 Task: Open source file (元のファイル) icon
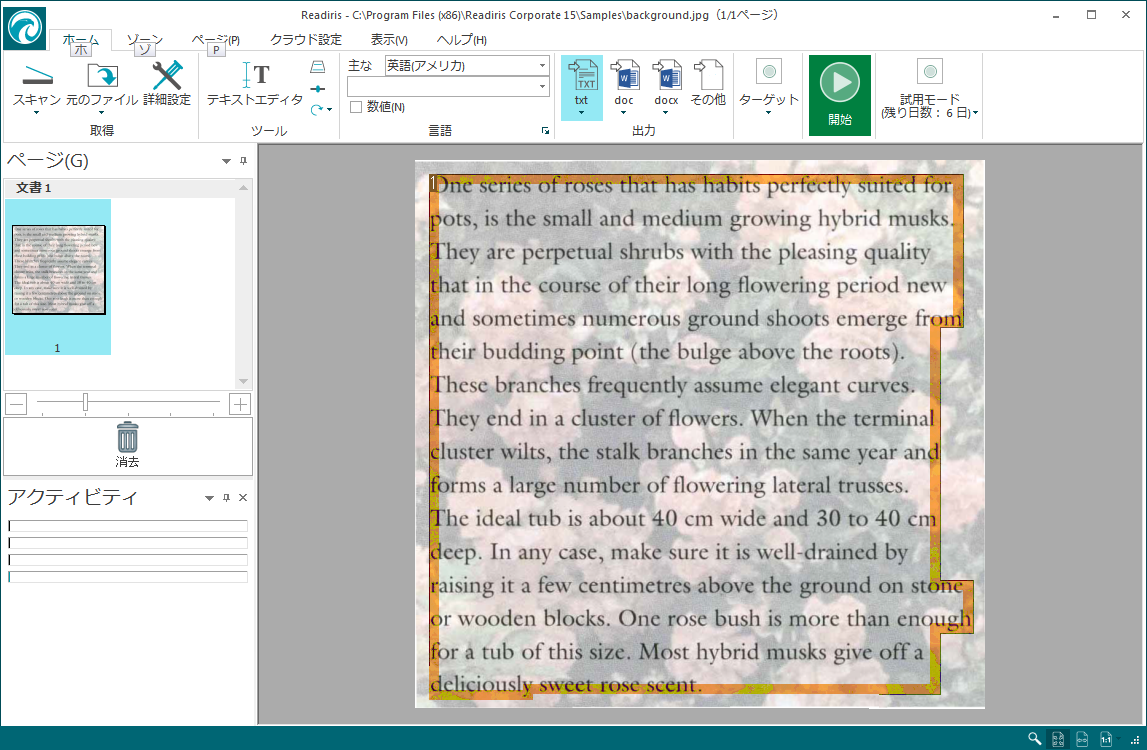tap(102, 77)
